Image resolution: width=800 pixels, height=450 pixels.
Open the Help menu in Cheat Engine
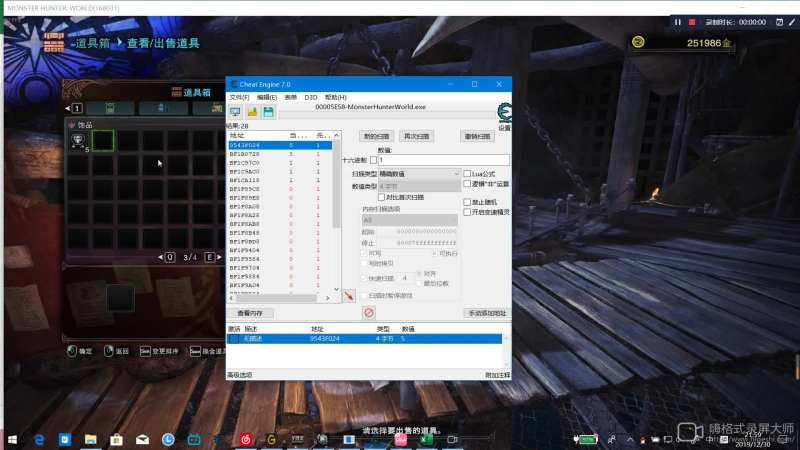pos(336,97)
